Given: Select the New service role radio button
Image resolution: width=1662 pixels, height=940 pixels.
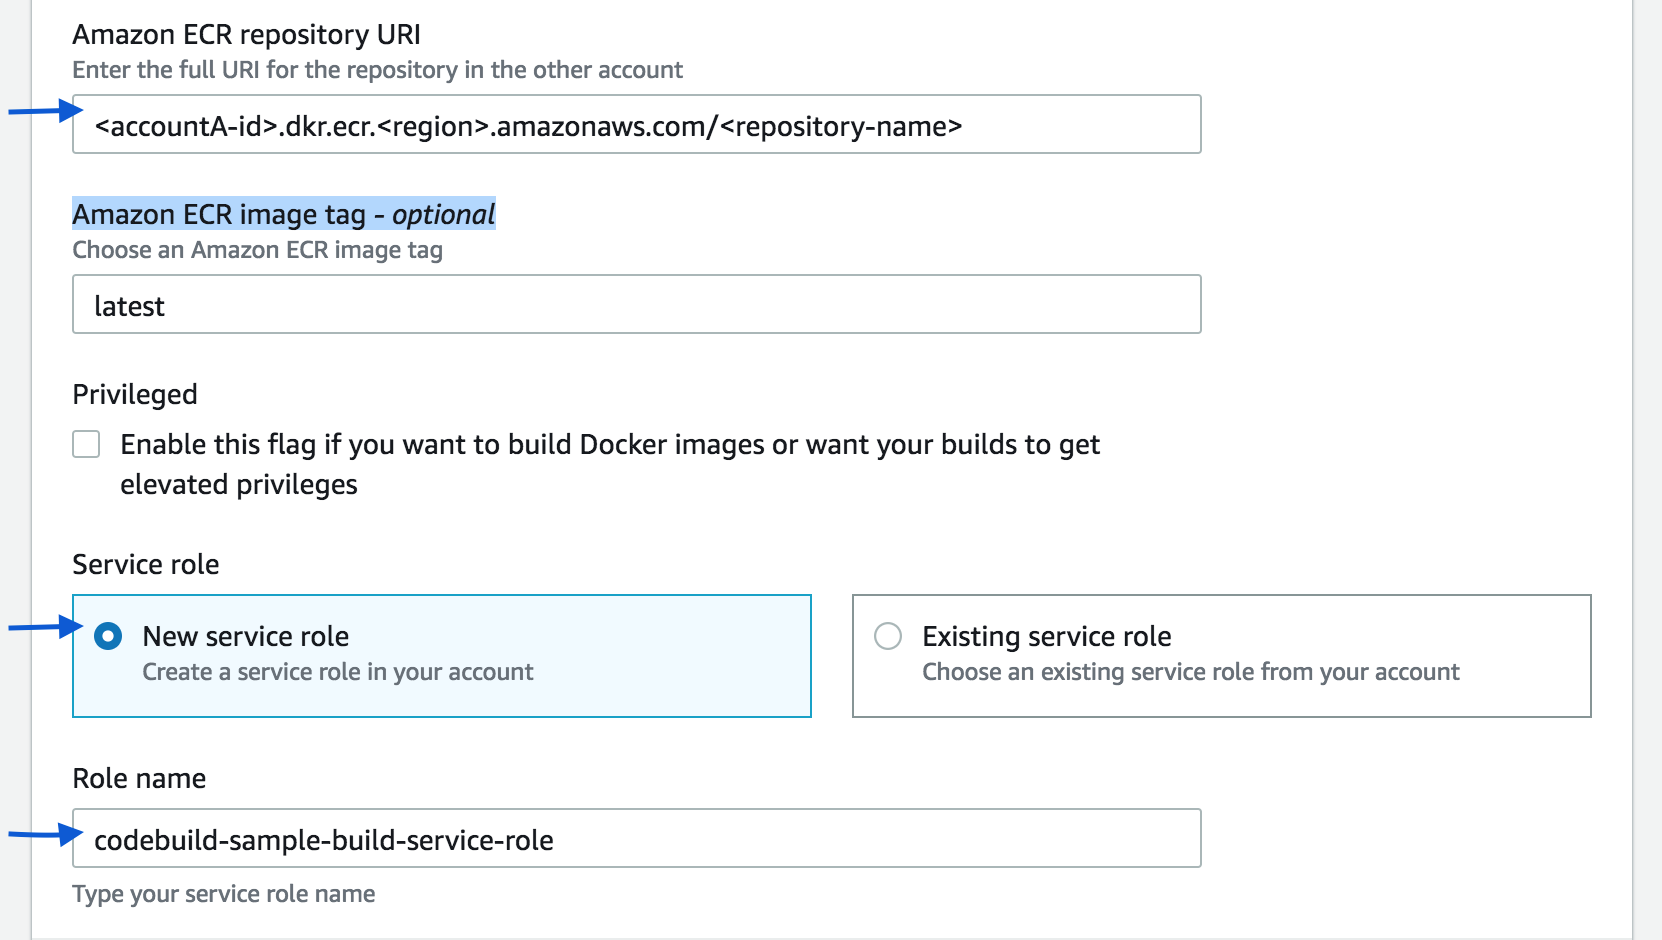Looking at the screenshot, I should click(x=108, y=636).
